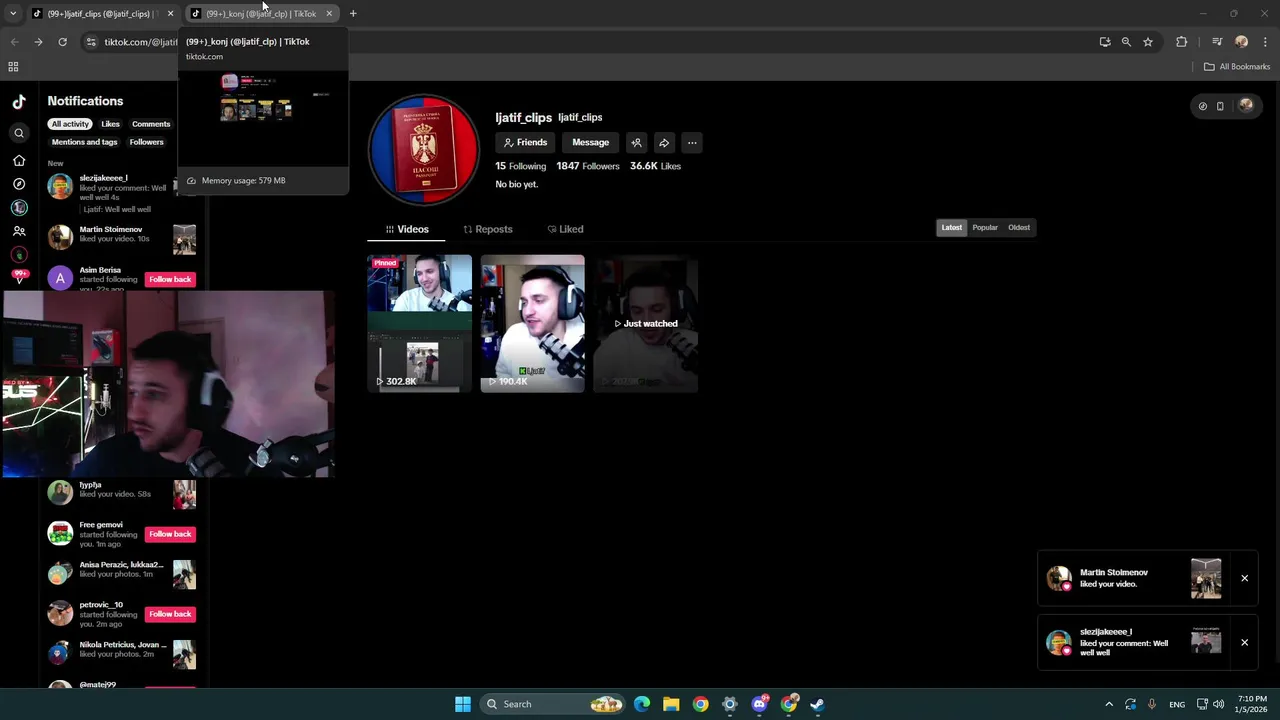The image size is (1280, 720).
Task: Click the share arrow icon on profile
Action: pyautogui.click(x=664, y=143)
